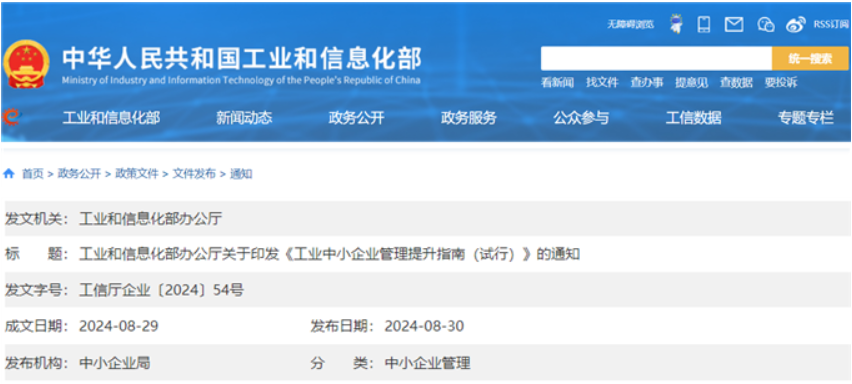Open the mobile version icon

pos(704,24)
